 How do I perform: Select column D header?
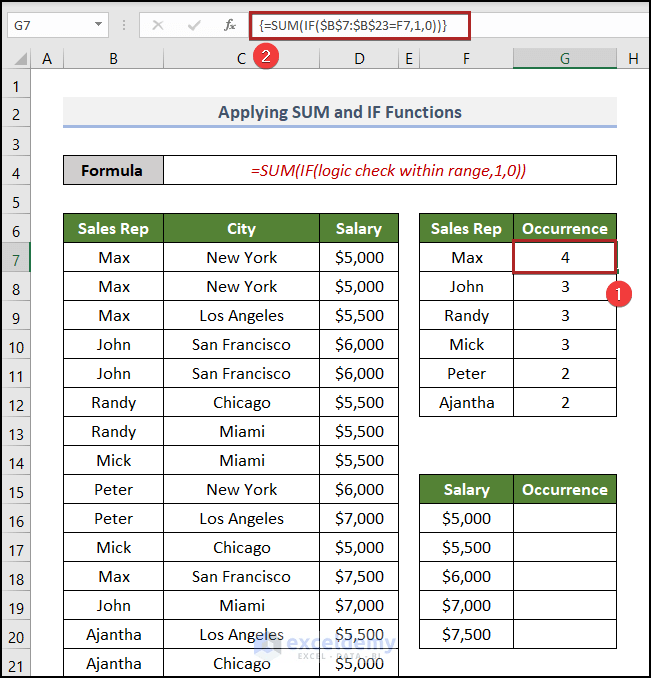tap(359, 58)
